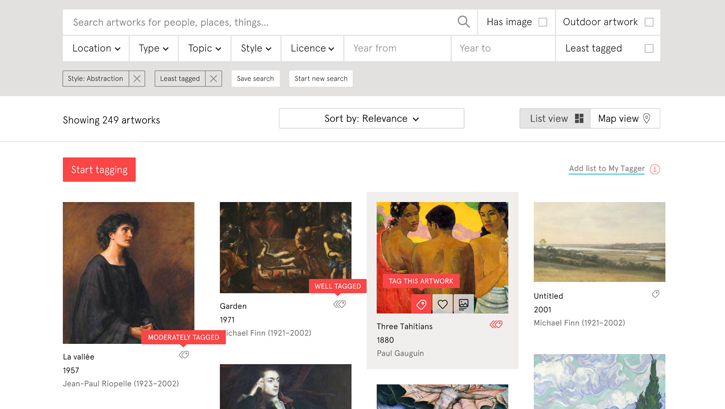
Task: Click the tag-level icon under La vallée
Action: click(x=184, y=355)
